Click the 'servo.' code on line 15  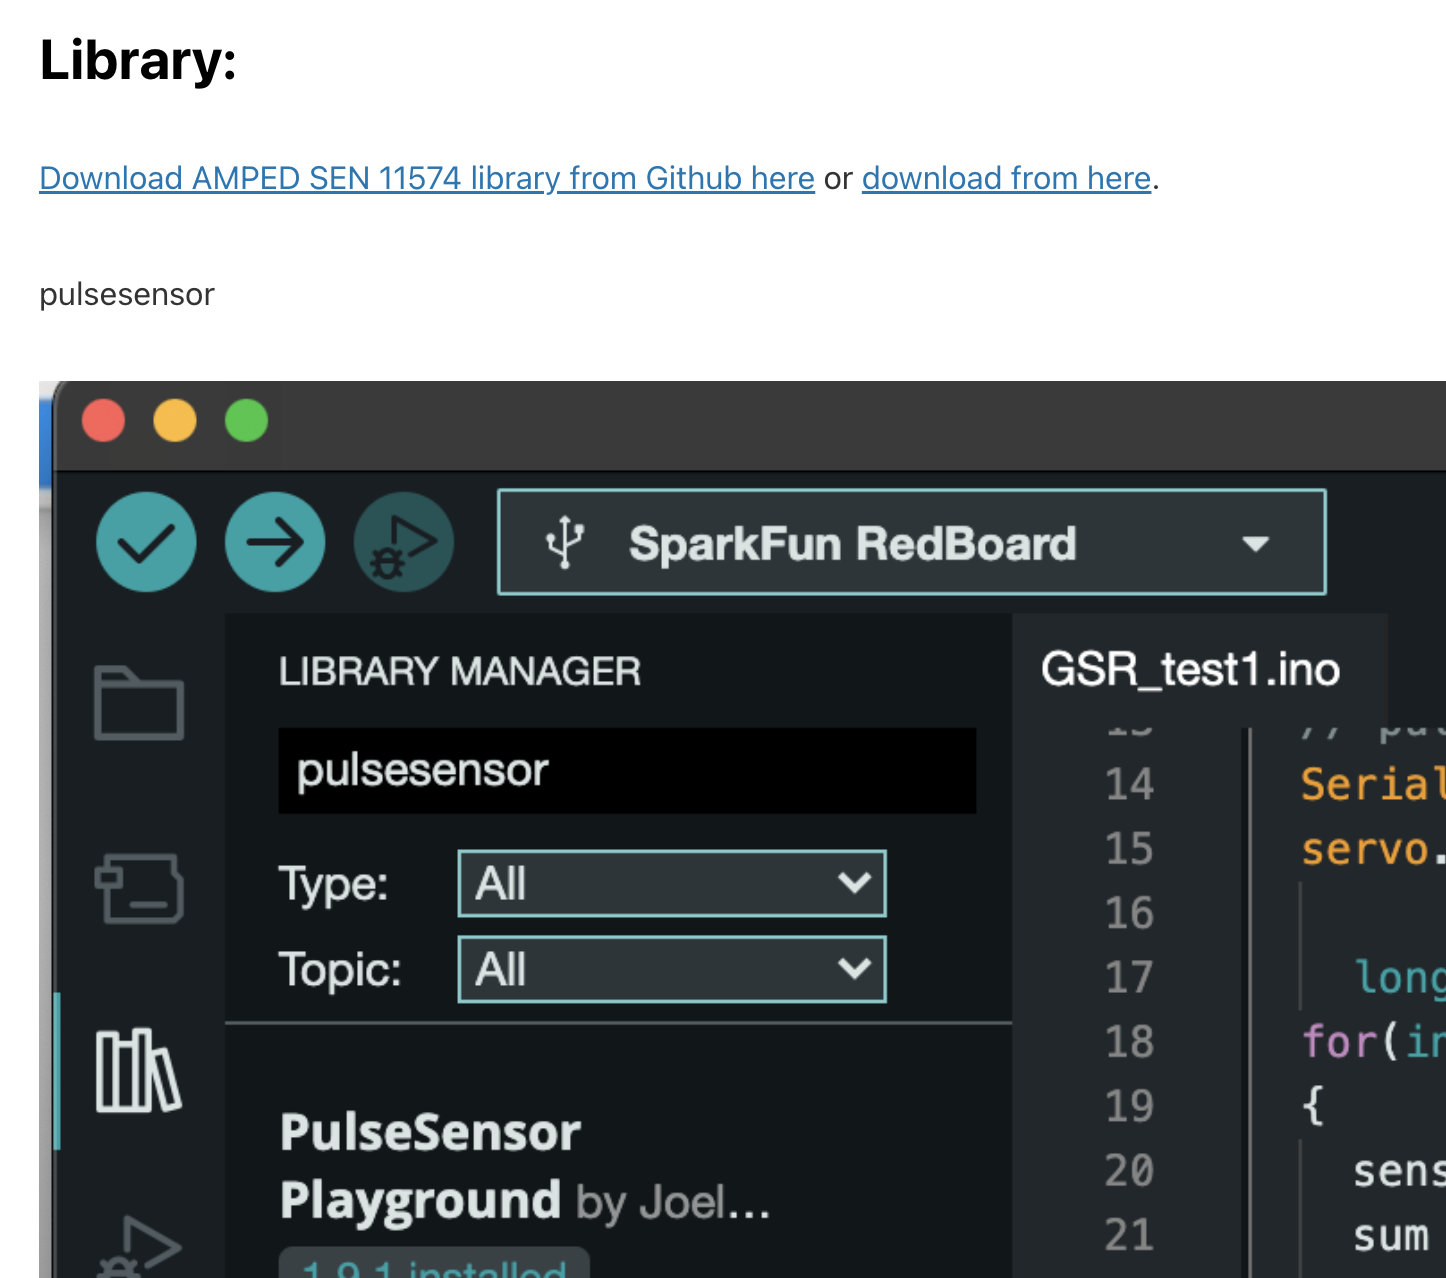[x=1372, y=849]
